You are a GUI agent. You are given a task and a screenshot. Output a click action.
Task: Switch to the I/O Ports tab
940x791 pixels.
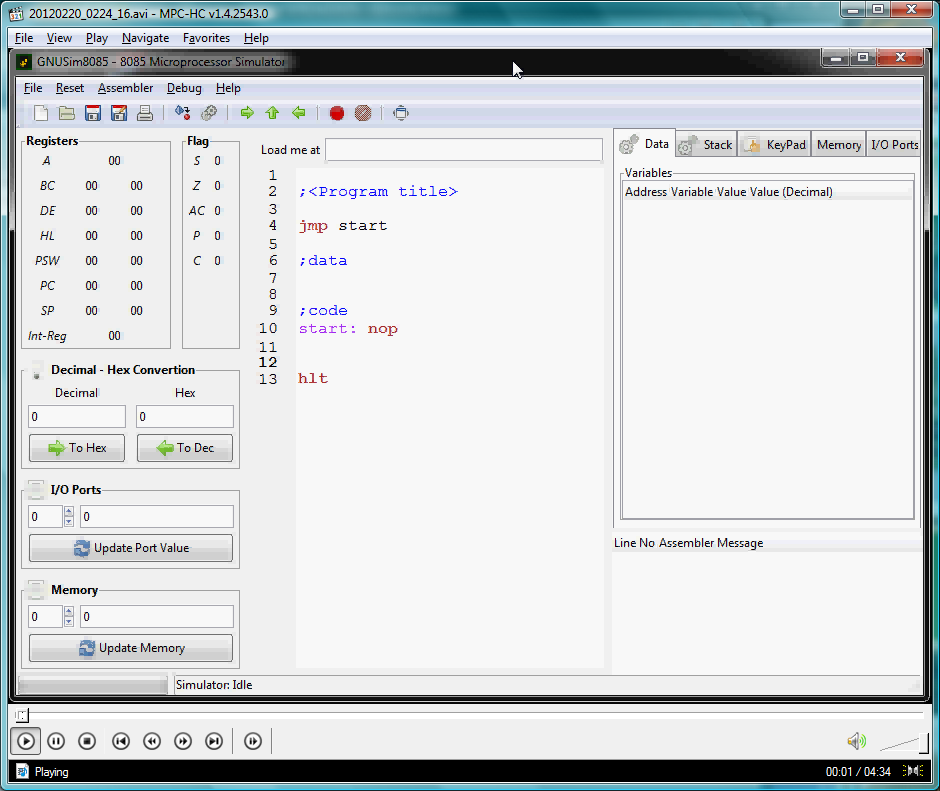click(x=894, y=145)
